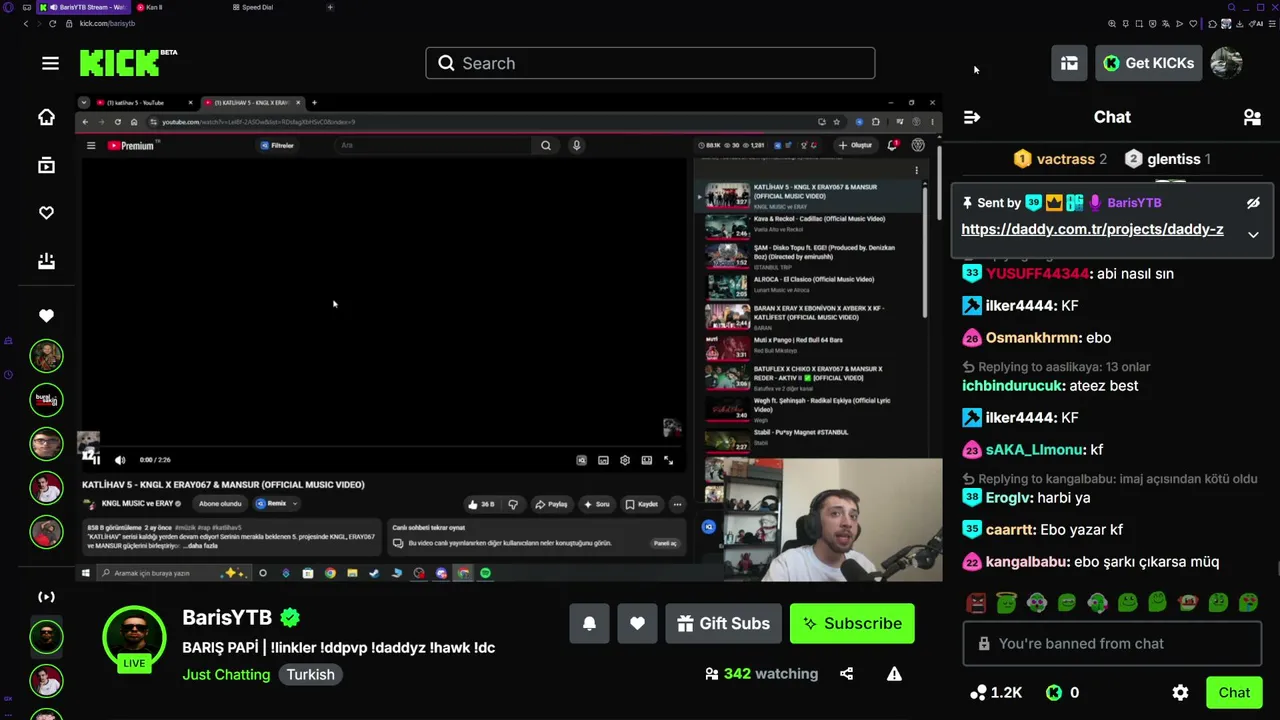The height and width of the screenshot is (720, 1280).
Task: Open a new browser tab
Action: (x=330, y=7)
